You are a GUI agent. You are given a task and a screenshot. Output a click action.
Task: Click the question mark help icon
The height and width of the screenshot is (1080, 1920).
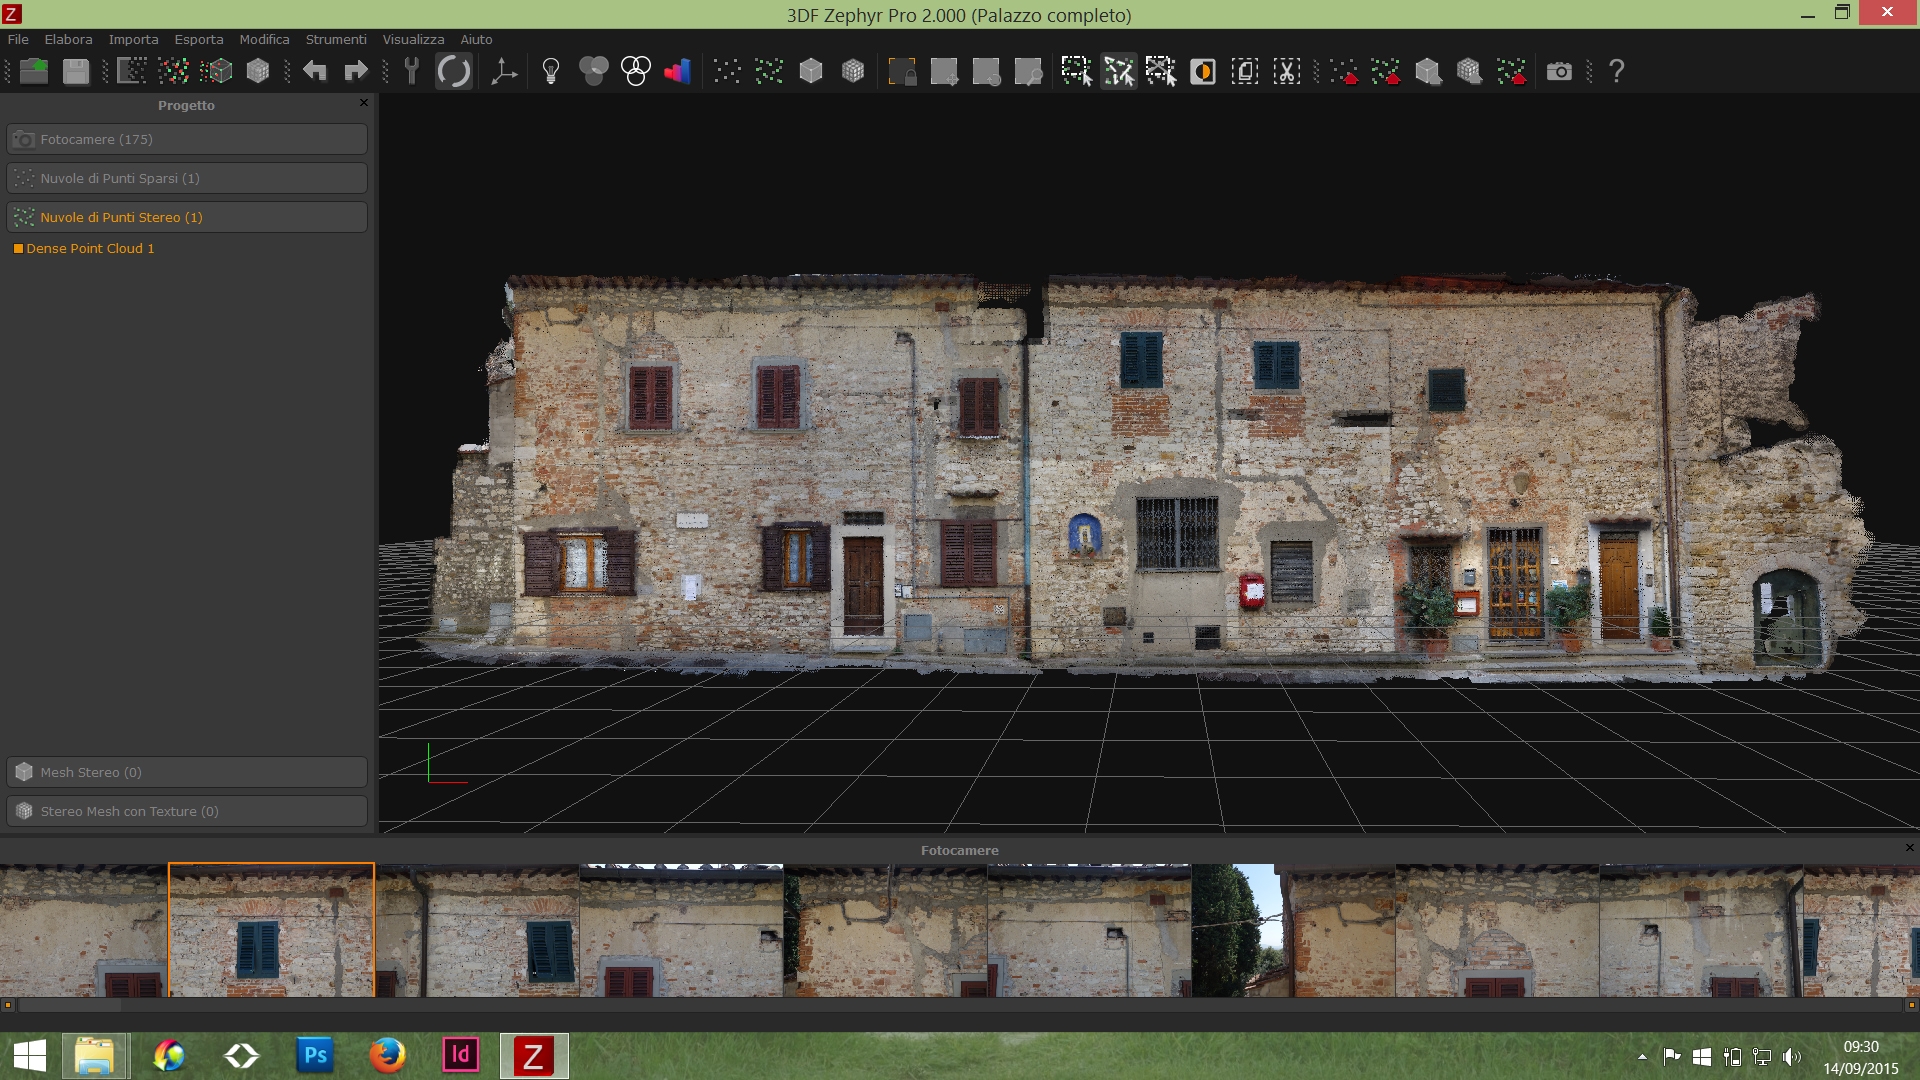(1616, 71)
